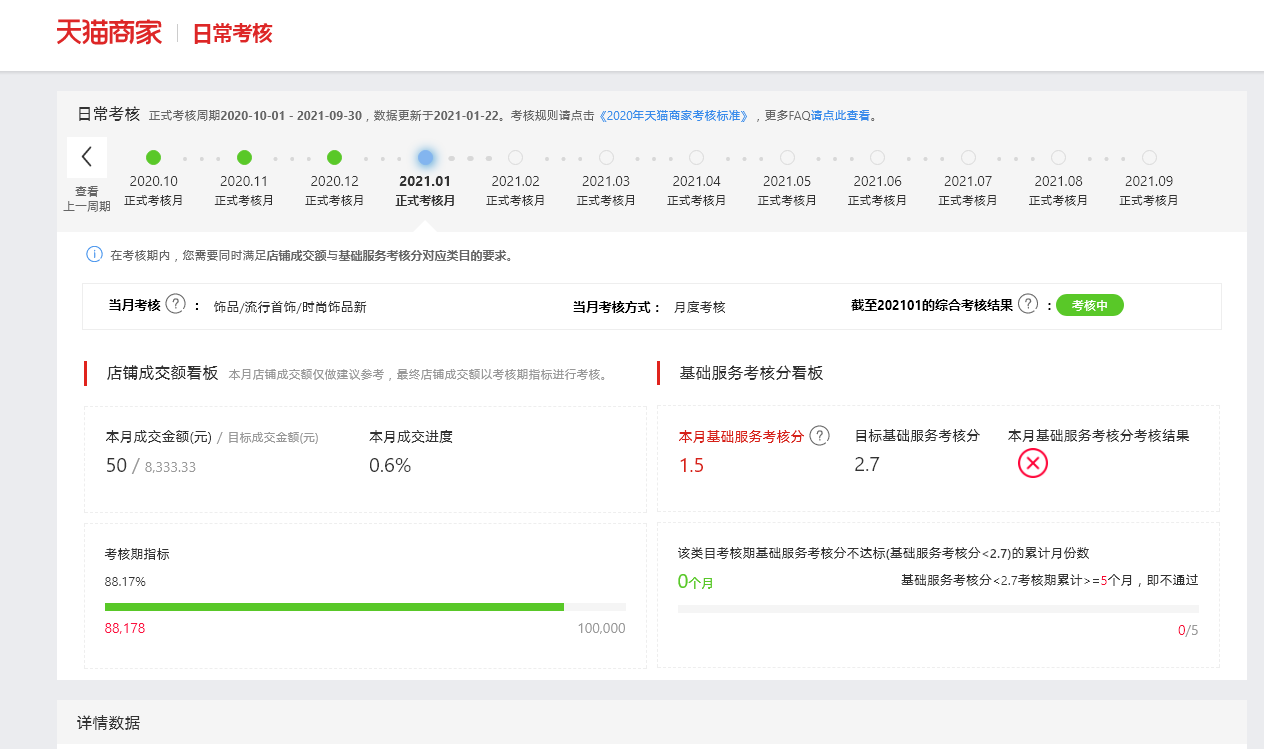Screen dimensions: 1264x749
Task: Select the 2020.10 timeline dot
Action: point(153,157)
